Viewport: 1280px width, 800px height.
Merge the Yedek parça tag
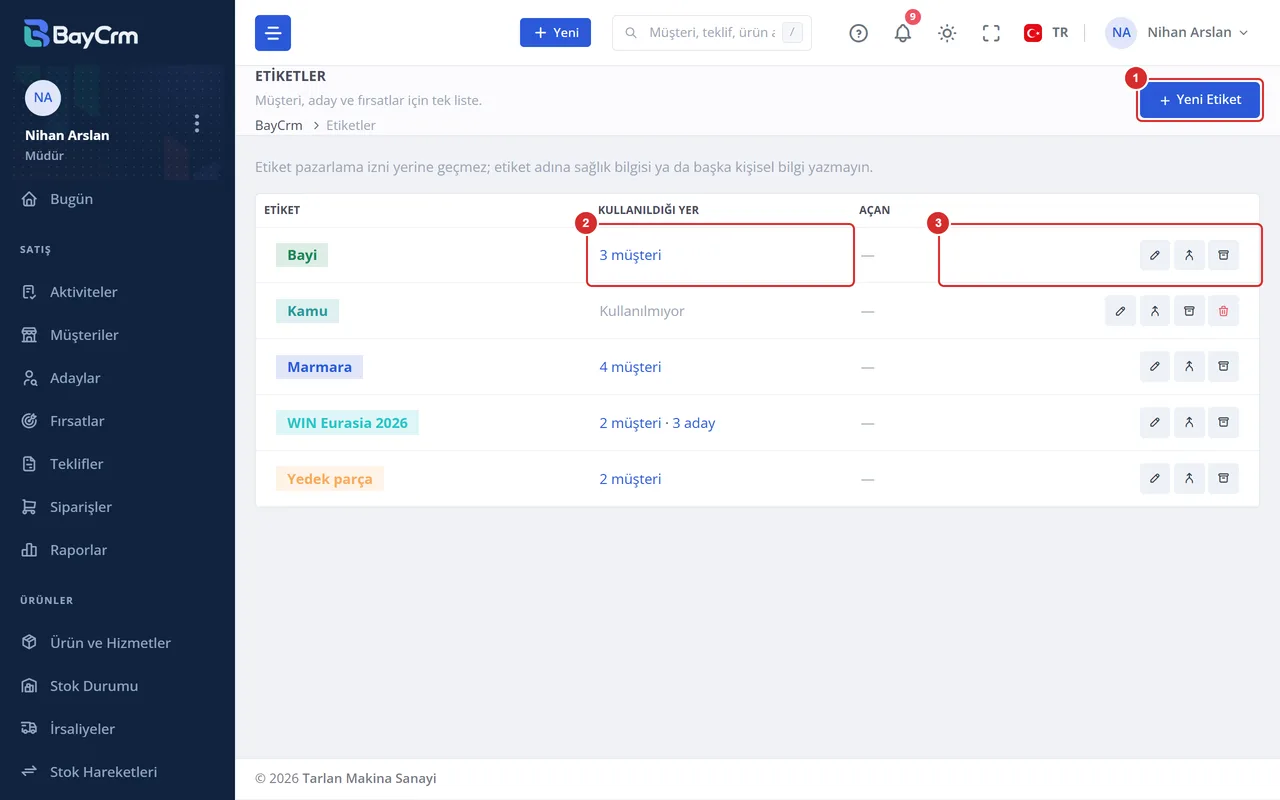tap(1189, 479)
